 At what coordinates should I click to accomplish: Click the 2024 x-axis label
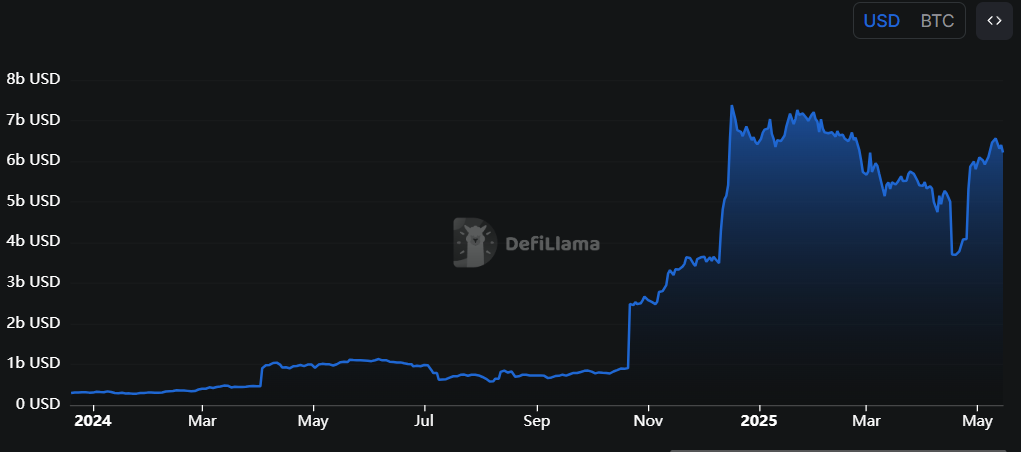[x=93, y=421]
